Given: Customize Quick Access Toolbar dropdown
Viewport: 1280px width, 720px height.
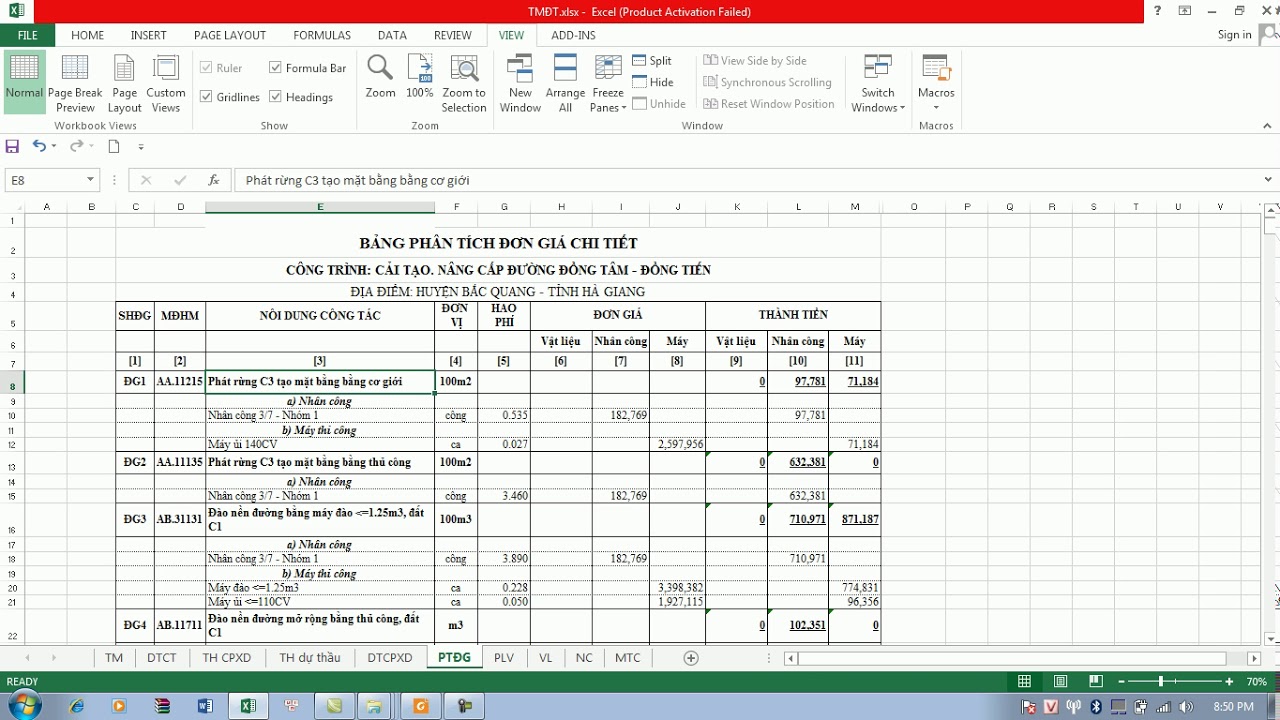Looking at the screenshot, I should [140, 146].
